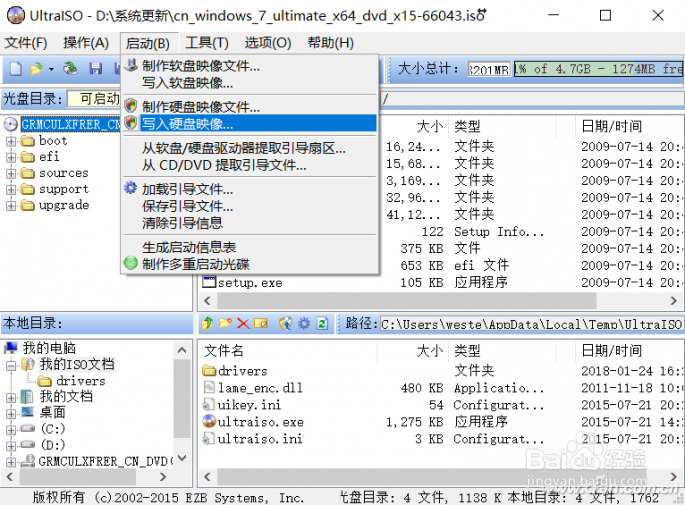Expand the support folder node

[11, 190]
